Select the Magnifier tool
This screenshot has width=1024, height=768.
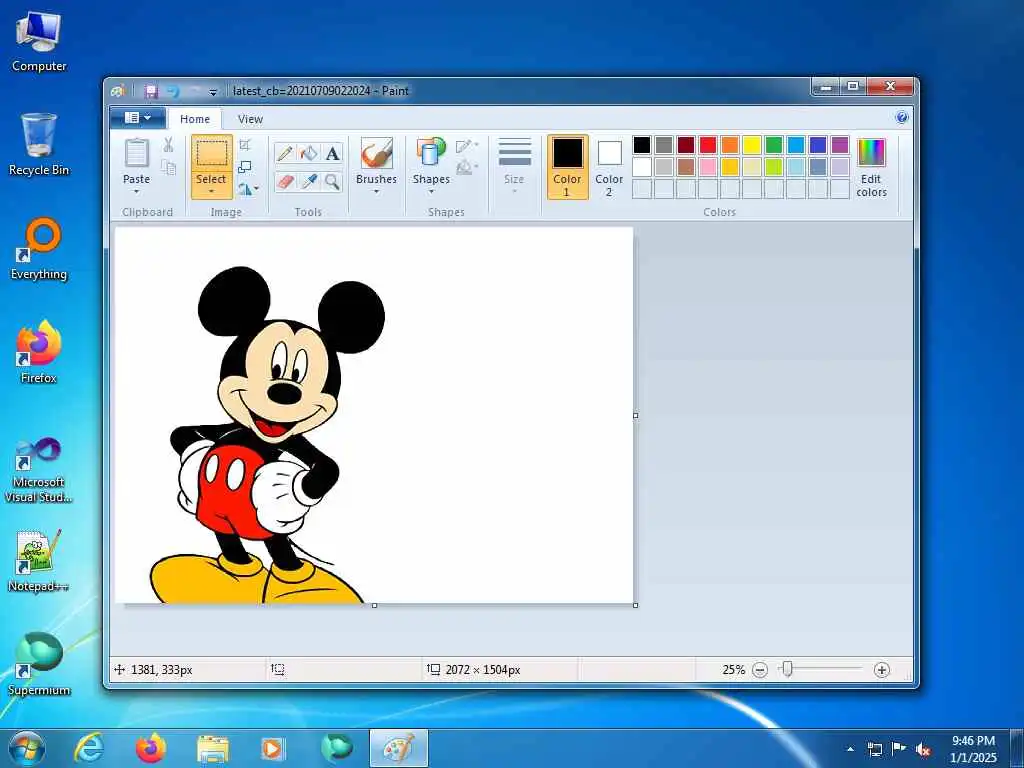point(332,181)
